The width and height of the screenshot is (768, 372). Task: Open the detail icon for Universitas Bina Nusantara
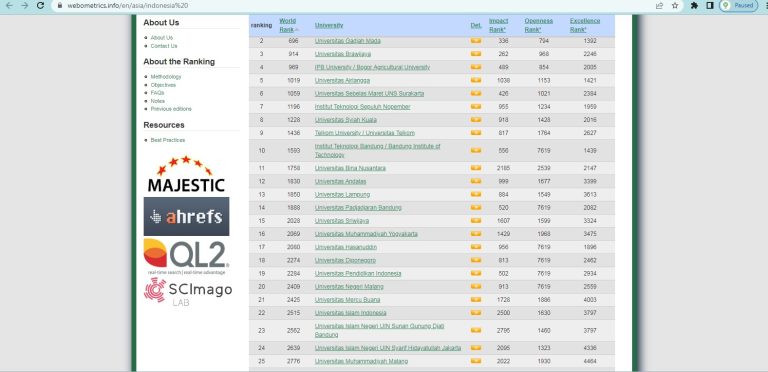click(476, 168)
